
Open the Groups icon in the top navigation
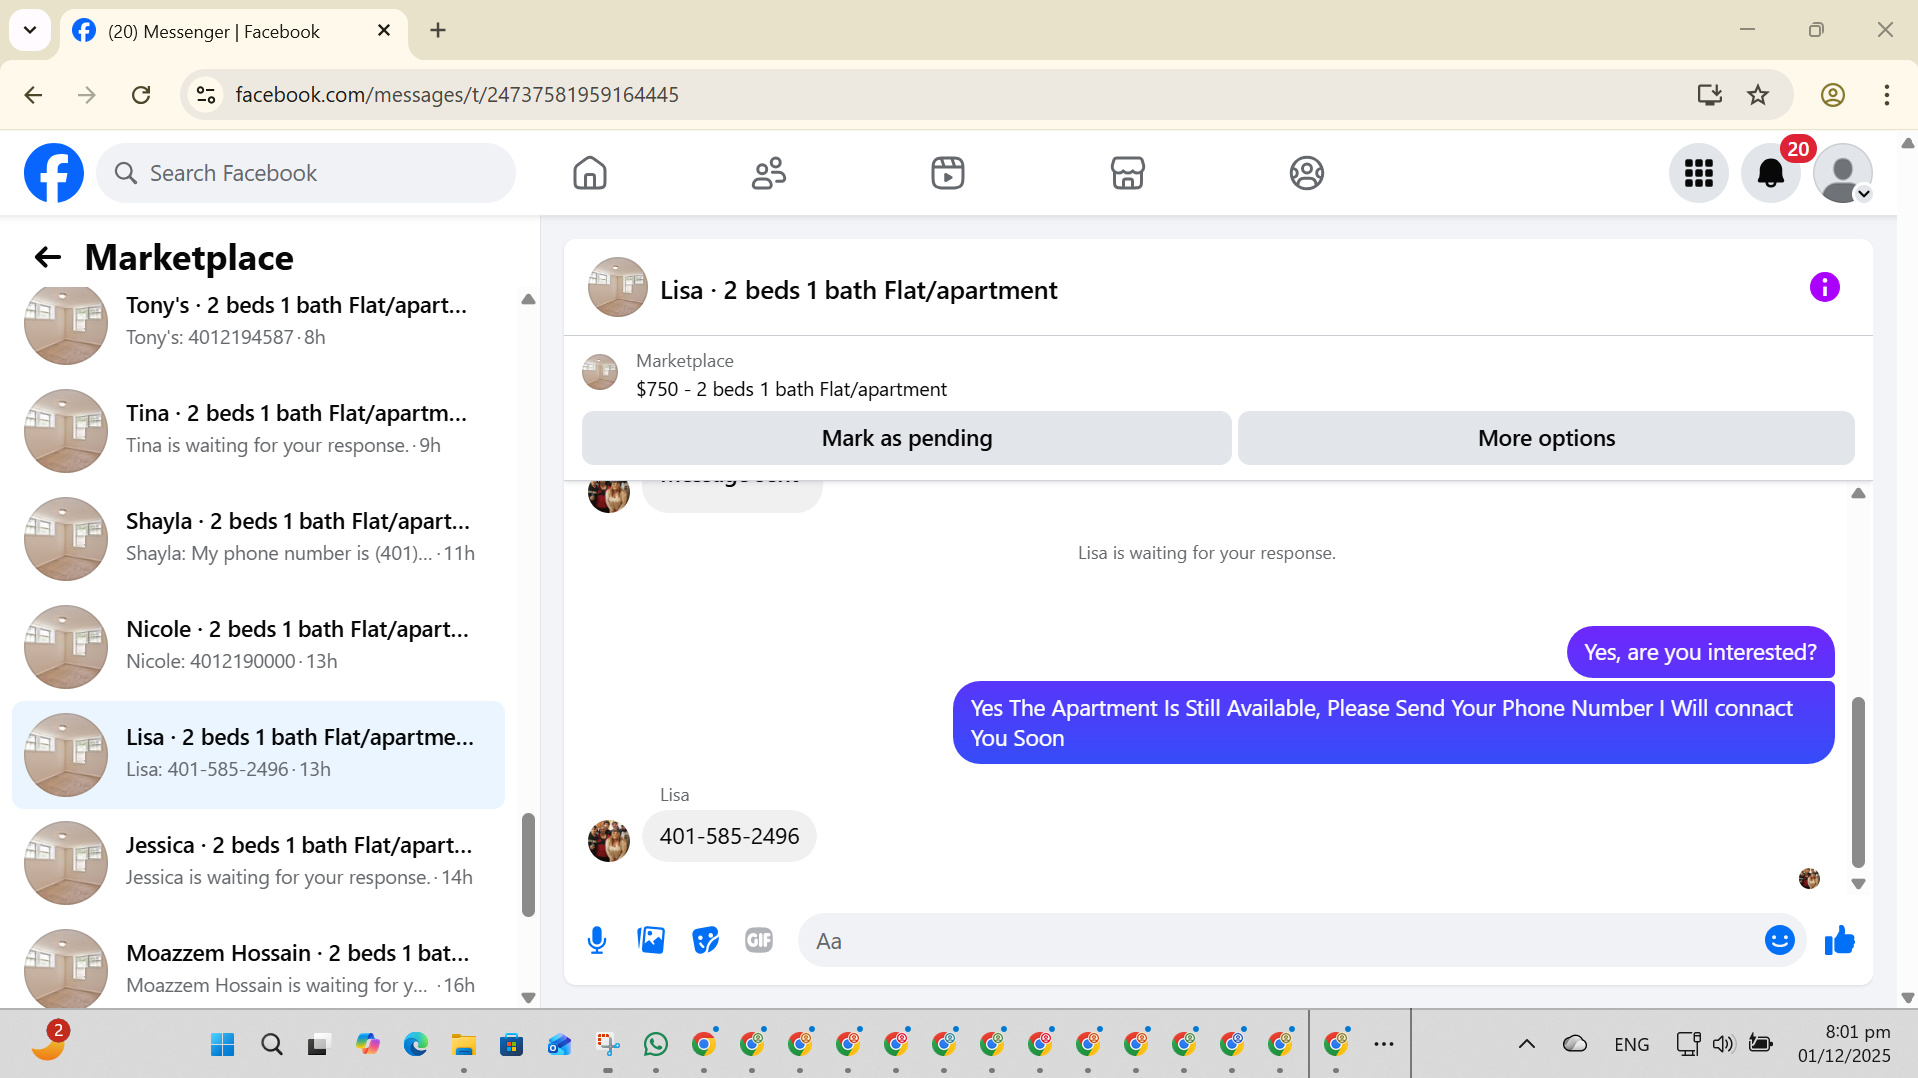[x=1306, y=173]
